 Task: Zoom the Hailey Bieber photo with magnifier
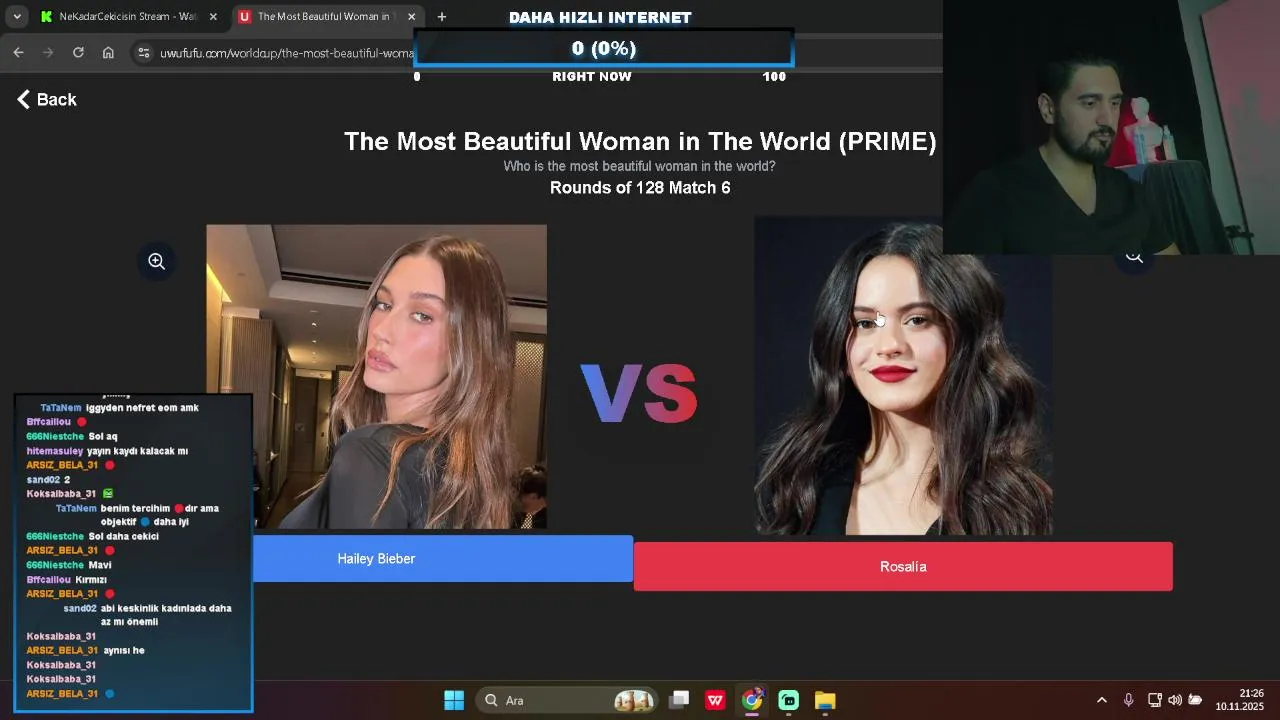tap(157, 261)
